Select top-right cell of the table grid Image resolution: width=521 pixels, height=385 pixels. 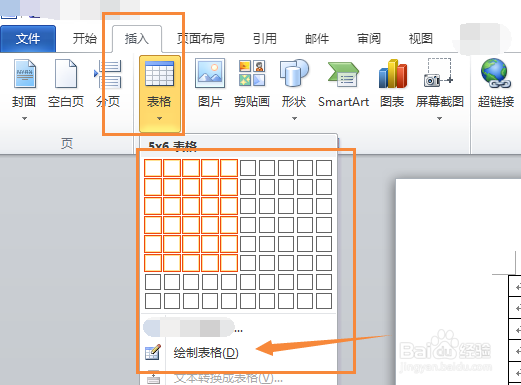point(324,168)
